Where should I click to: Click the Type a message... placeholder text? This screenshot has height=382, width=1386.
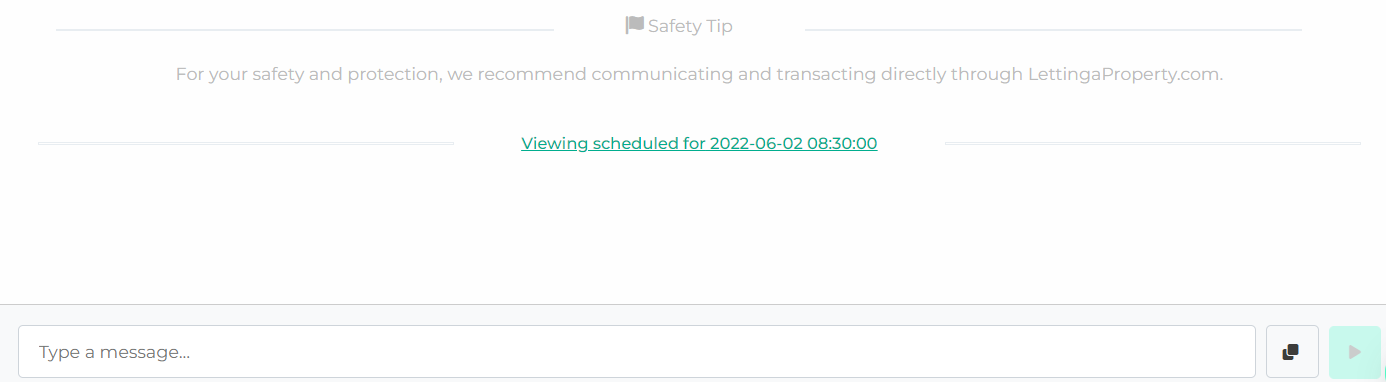[x=114, y=352]
